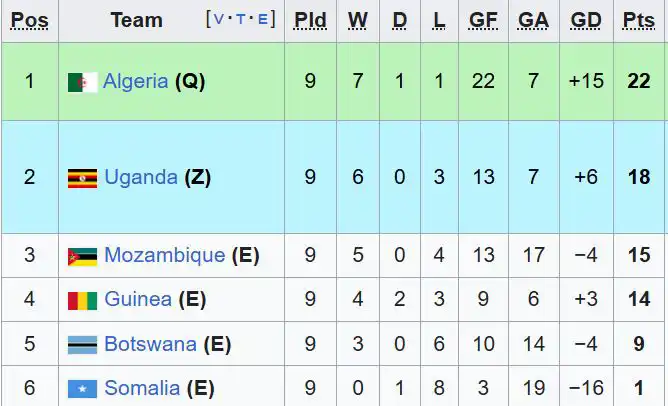Screen dimensions: 668x406
Task: Visit the Somalia team link
Action: click(141, 388)
